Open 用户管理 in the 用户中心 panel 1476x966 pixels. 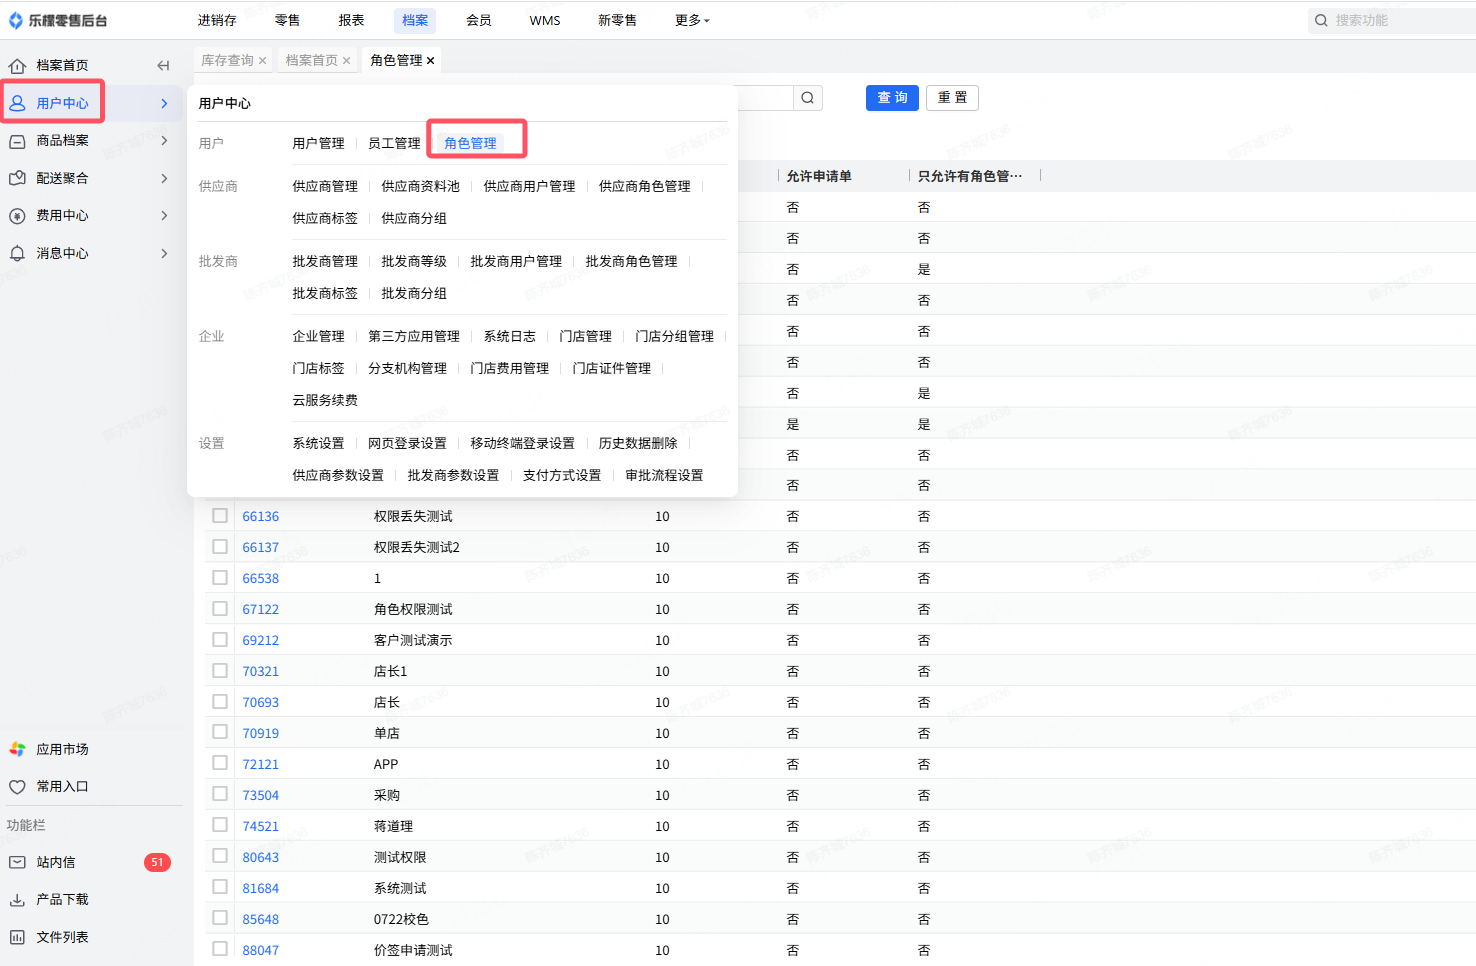tap(318, 144)
